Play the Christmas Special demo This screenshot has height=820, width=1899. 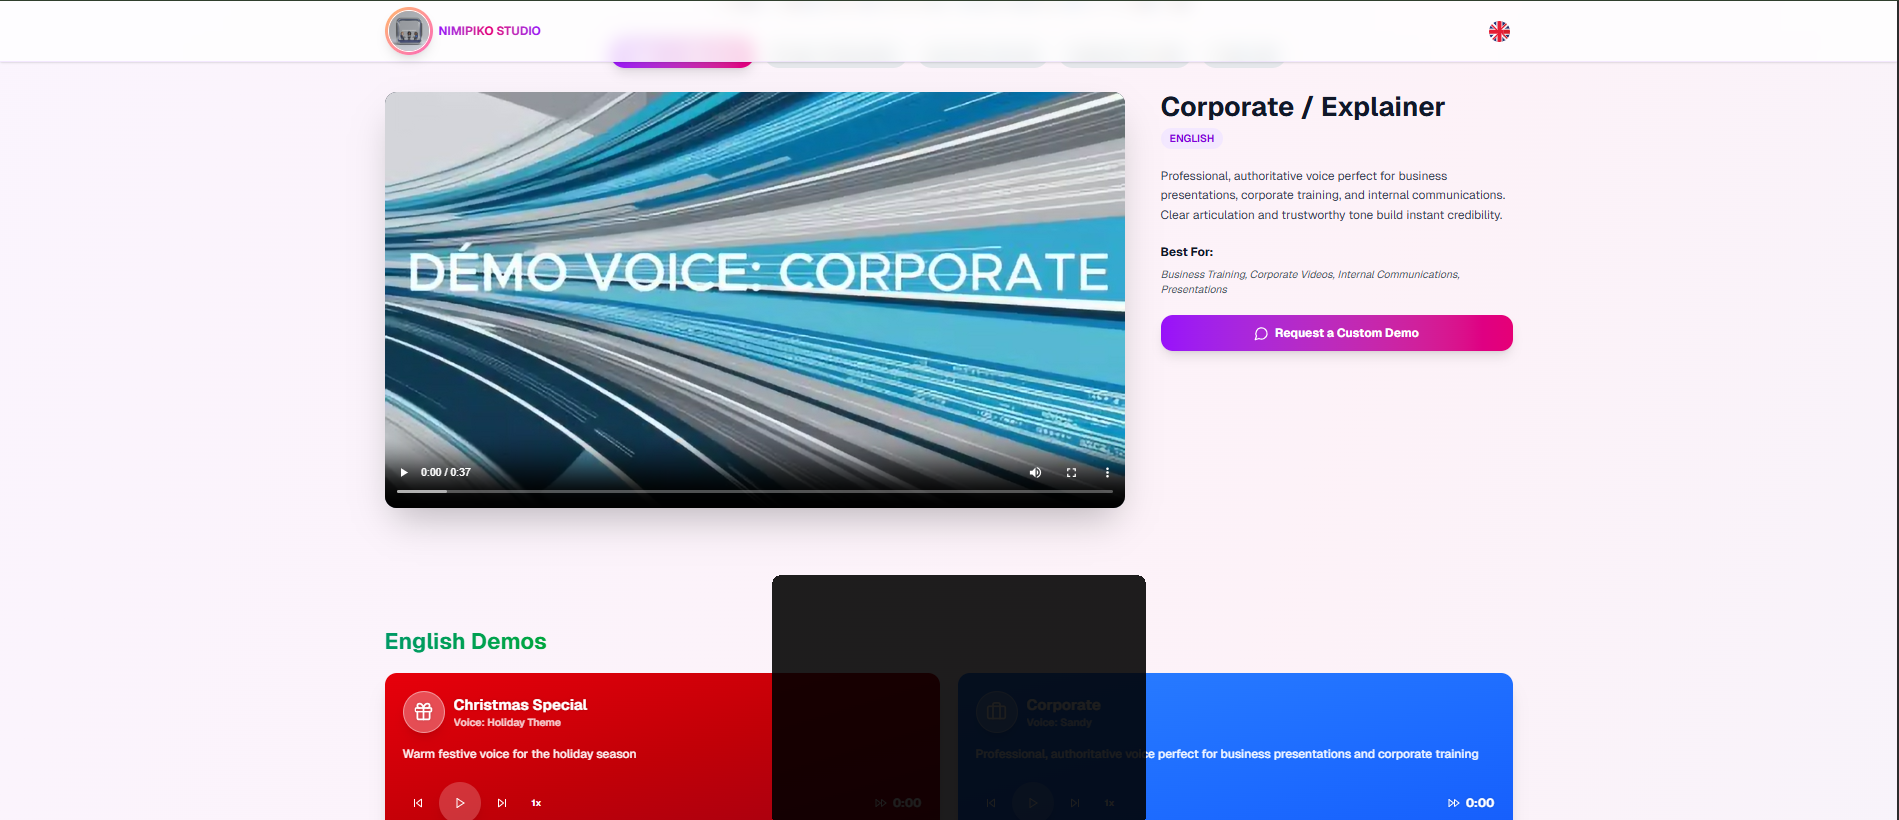point(460,802)
